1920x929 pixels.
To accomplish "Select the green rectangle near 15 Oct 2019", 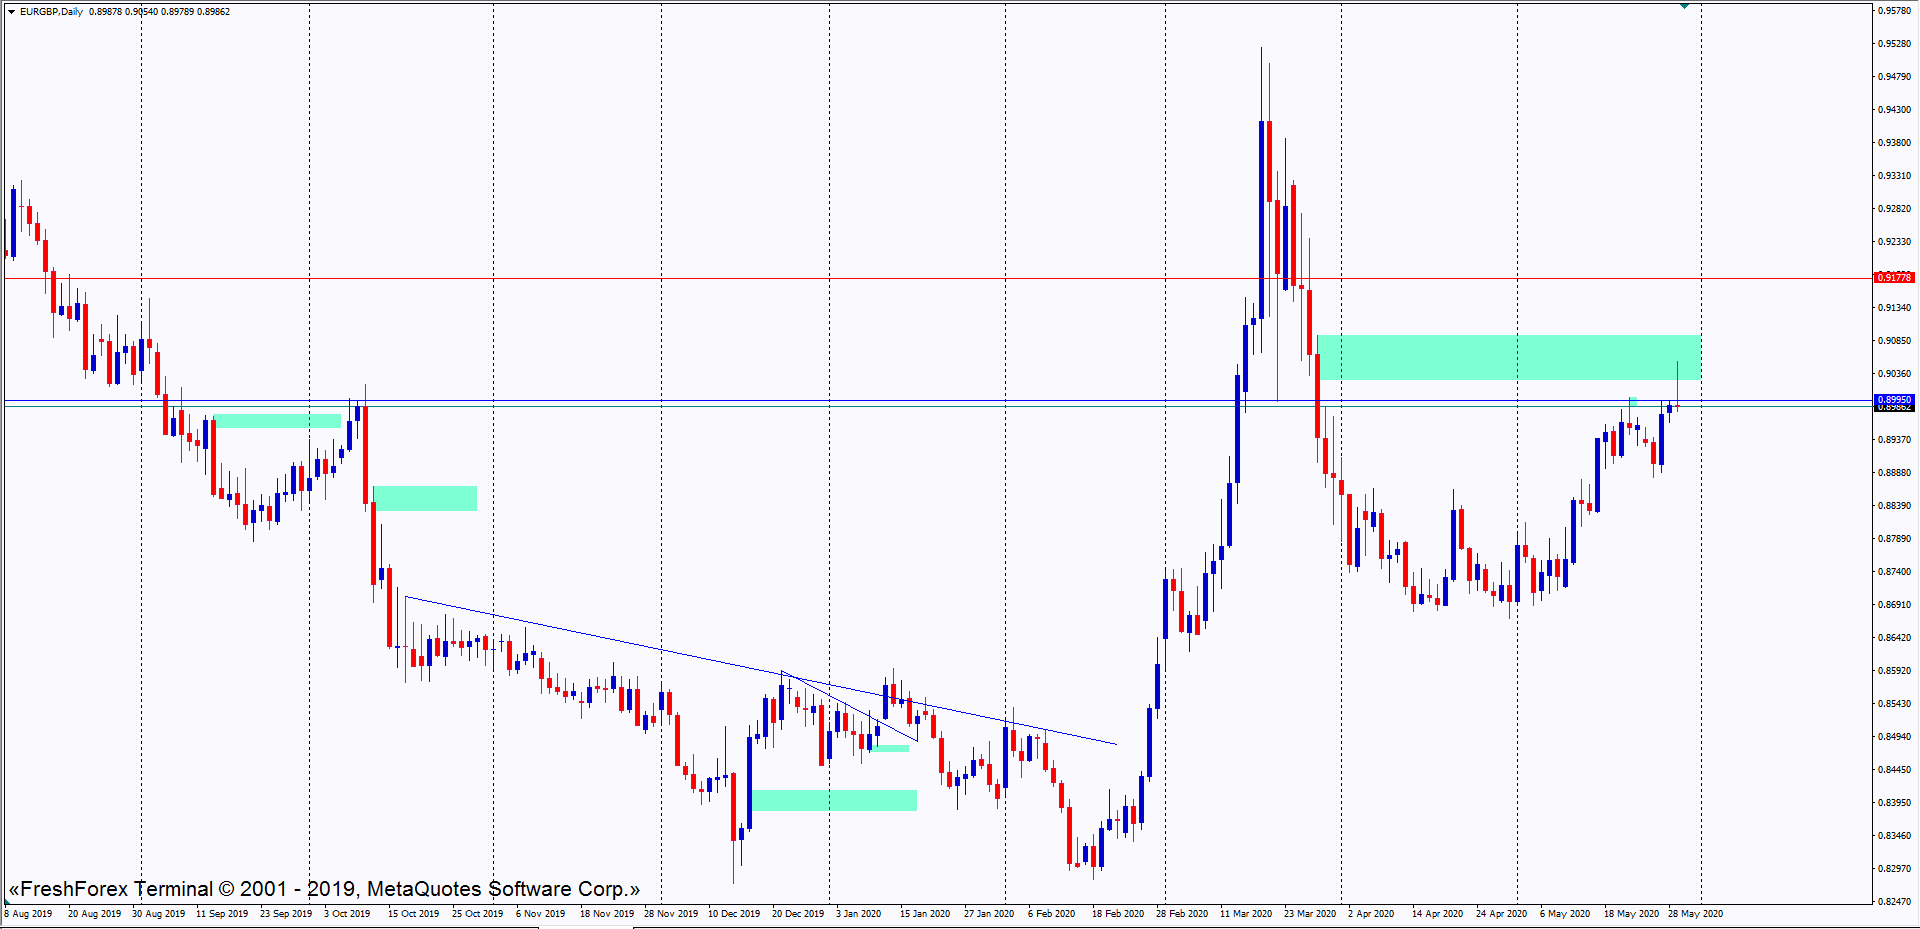I will point(425,498).
